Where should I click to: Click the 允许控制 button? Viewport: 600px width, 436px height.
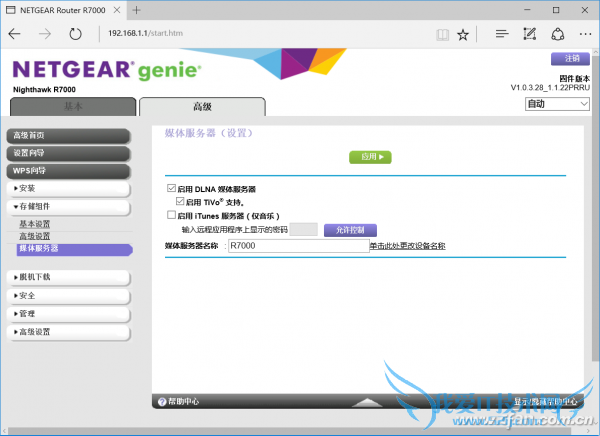pyautogui.click(x=350, y=230)
